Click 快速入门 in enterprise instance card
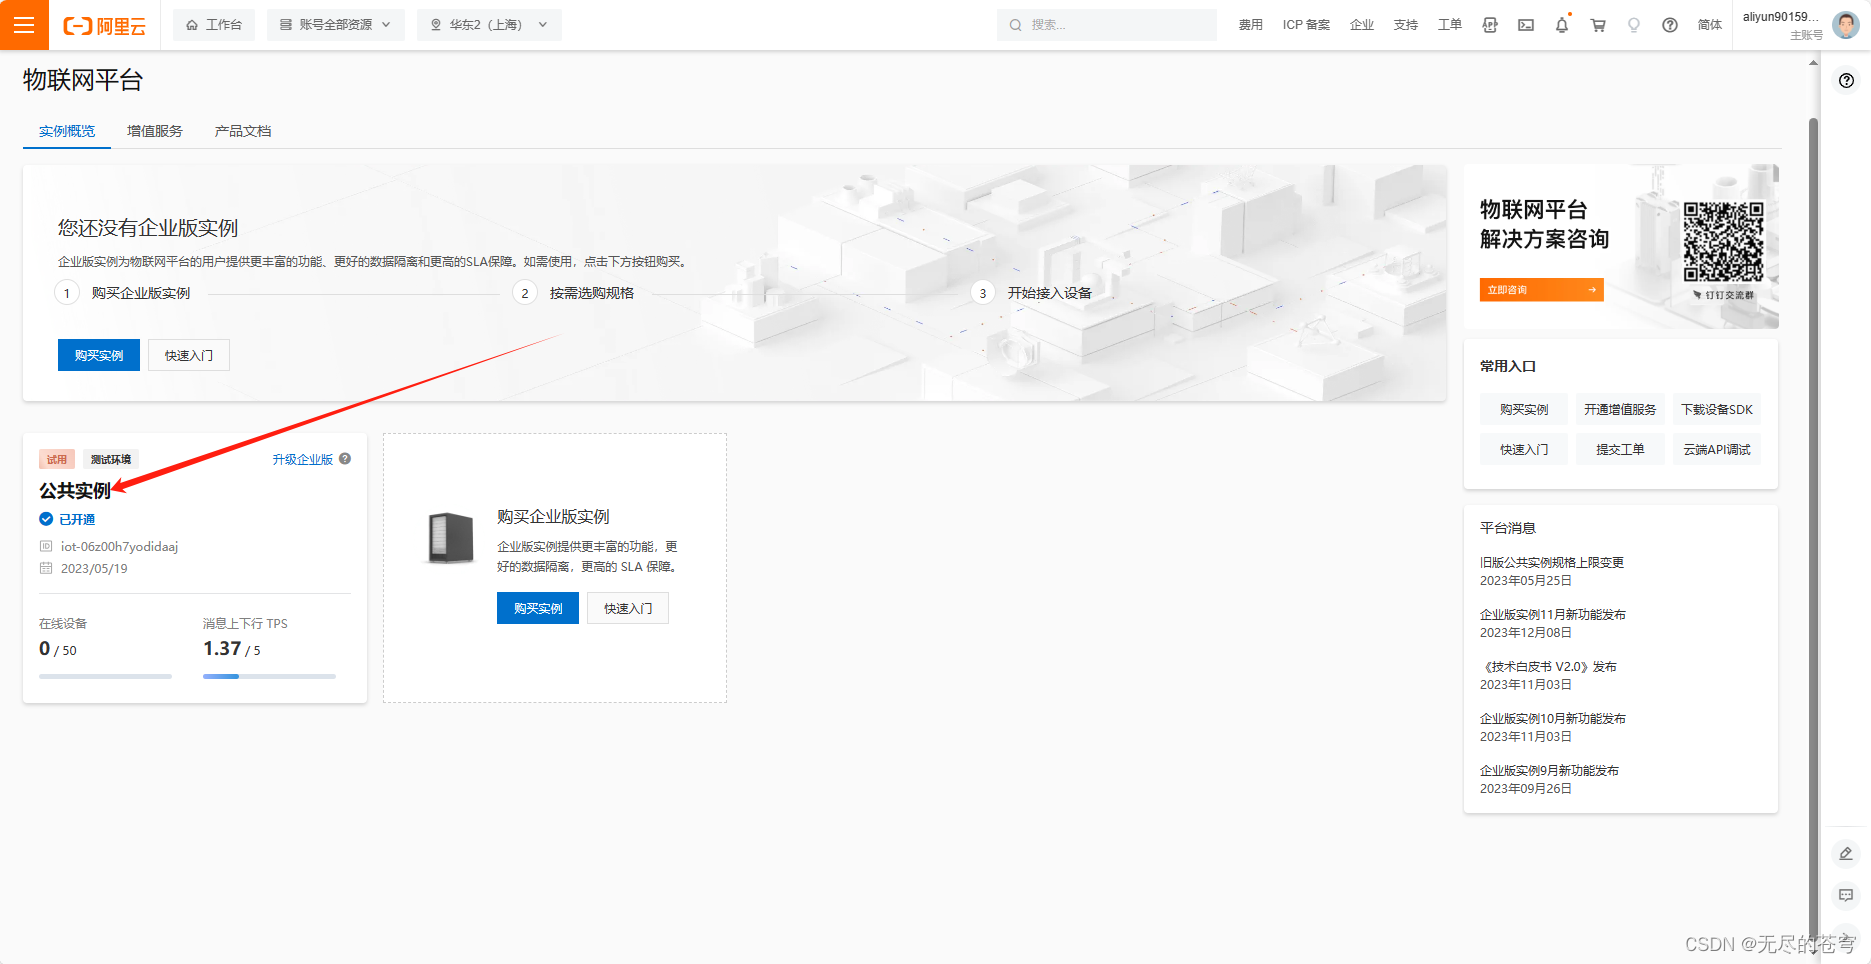The height and width of the screenshot is (964, 1871). pos(628,608)
